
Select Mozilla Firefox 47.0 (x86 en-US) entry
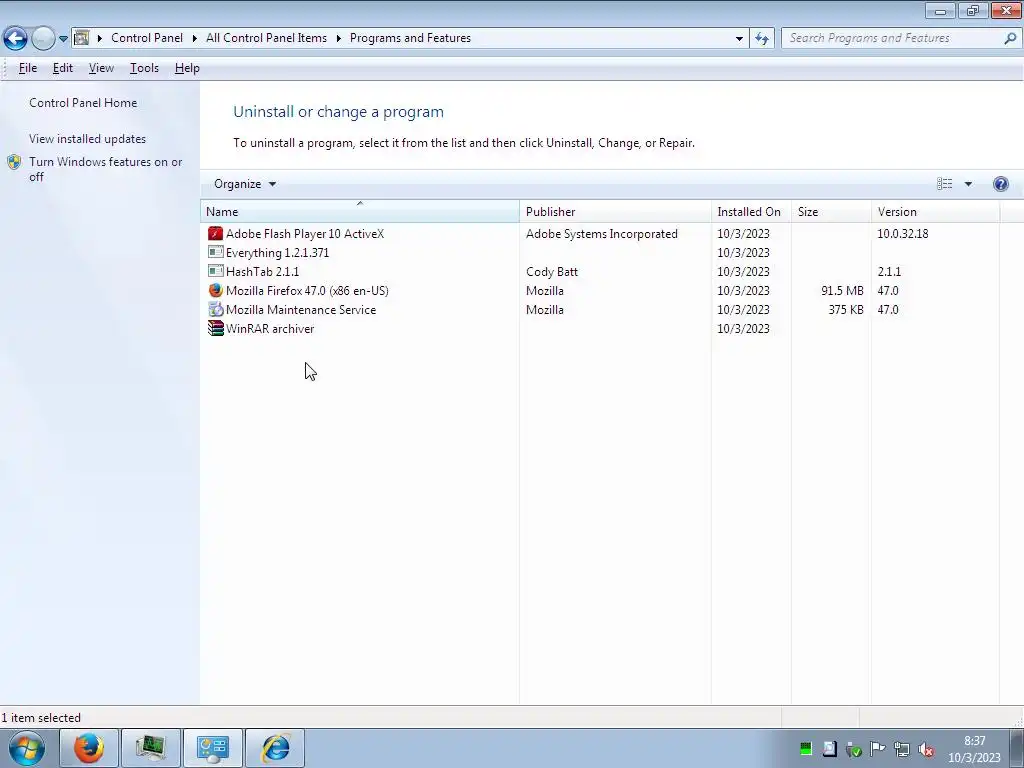(307, 291)
